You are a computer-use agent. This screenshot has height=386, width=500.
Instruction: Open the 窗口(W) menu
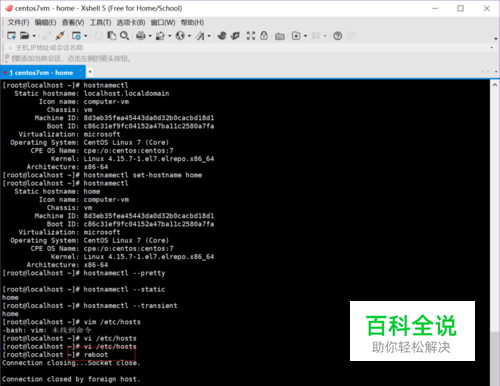tap(163, 23)
